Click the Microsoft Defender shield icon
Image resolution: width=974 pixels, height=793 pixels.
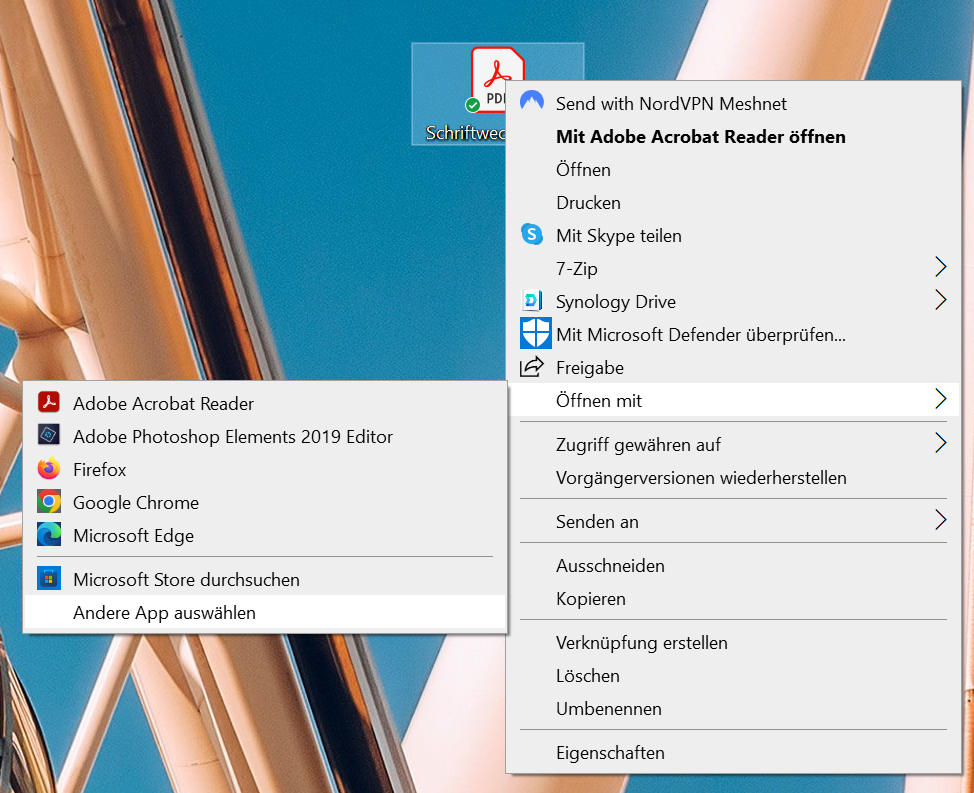tap(535, 334)
